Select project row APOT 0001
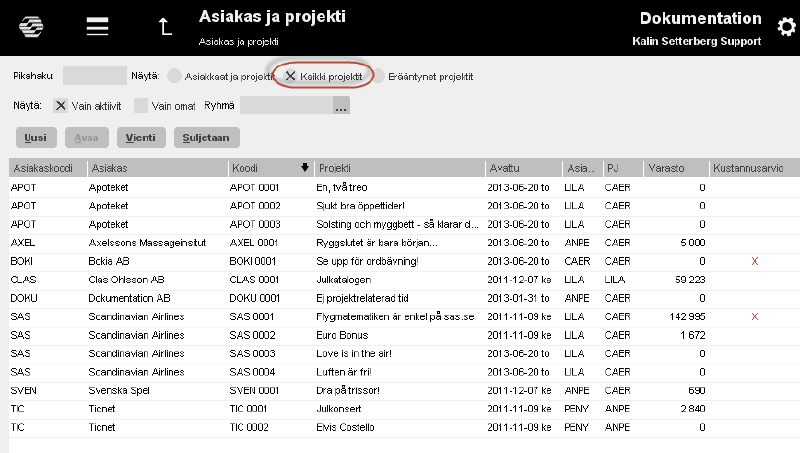This screenshot has height=453, width=800. pyautogui.click(x=404, y=187)
